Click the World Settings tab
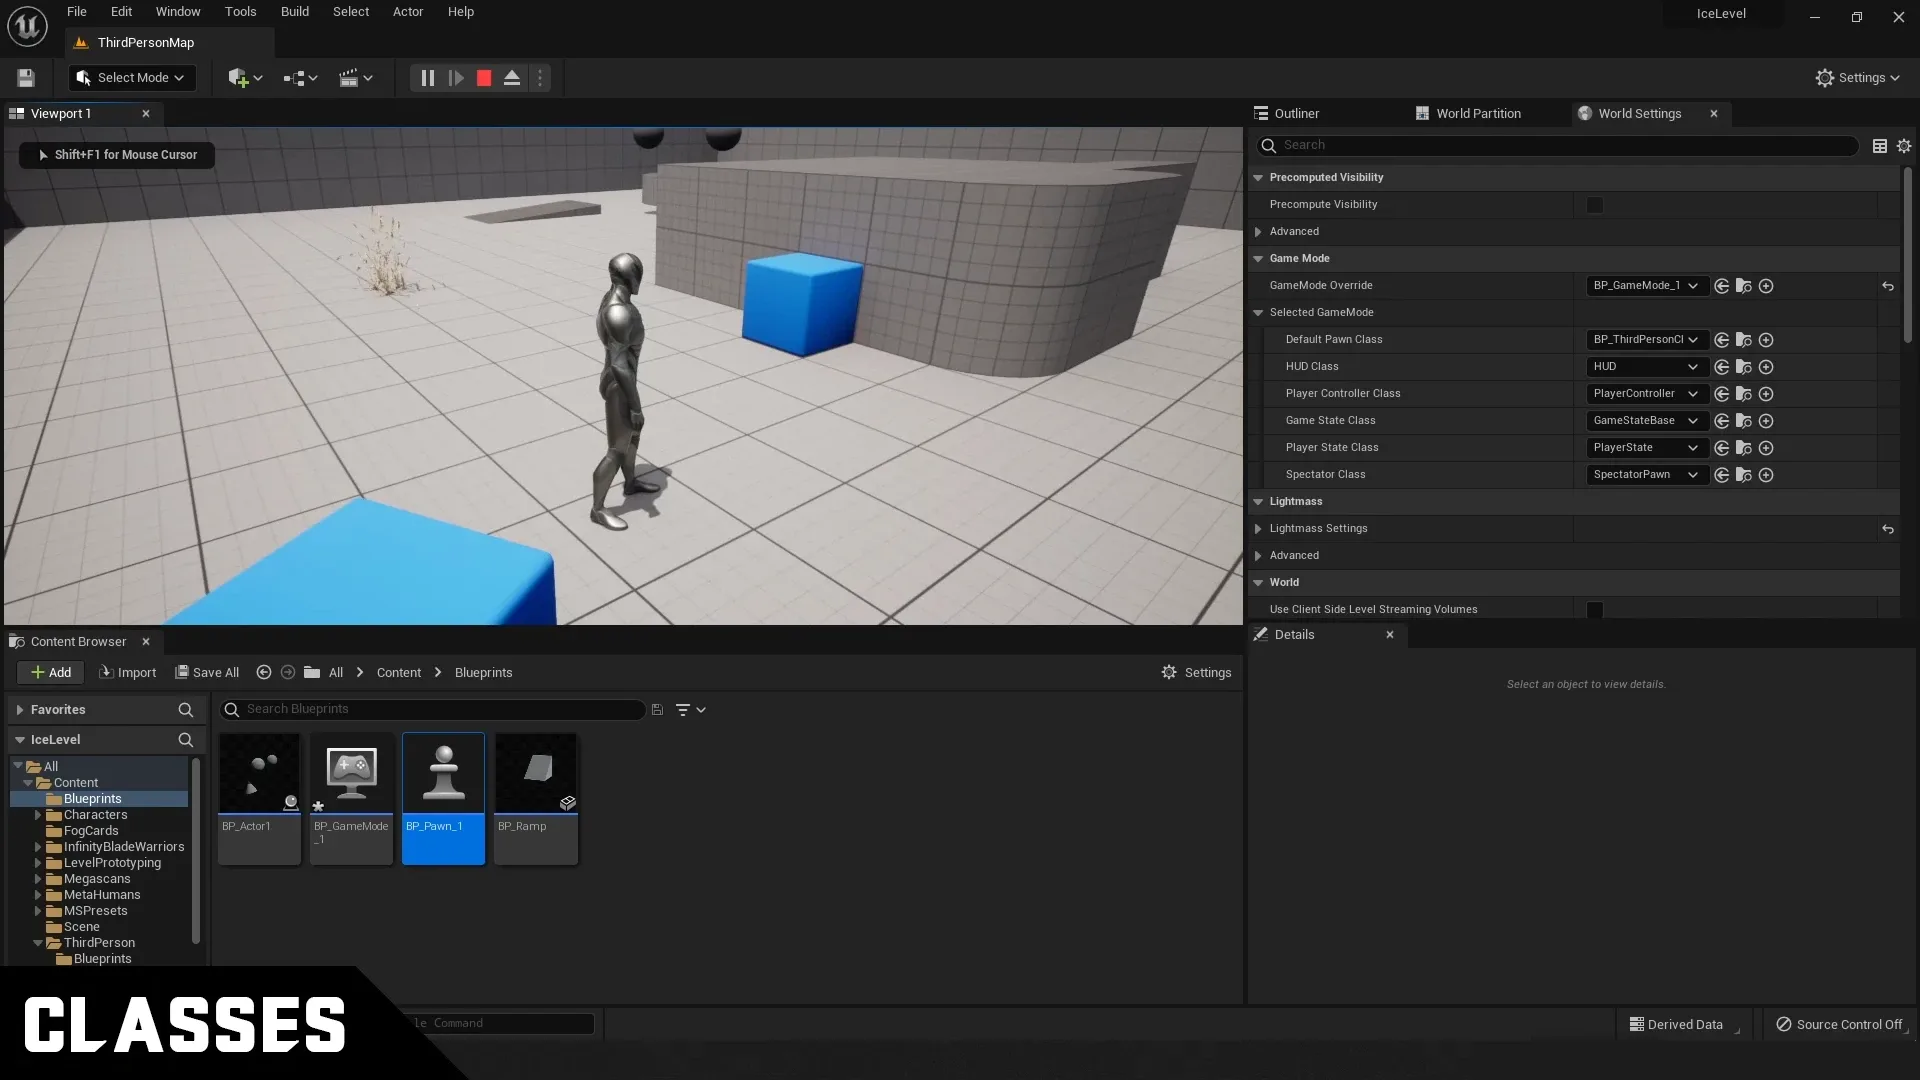Viewport: 1920px width, 1080px height. [x=1640, y=112]
